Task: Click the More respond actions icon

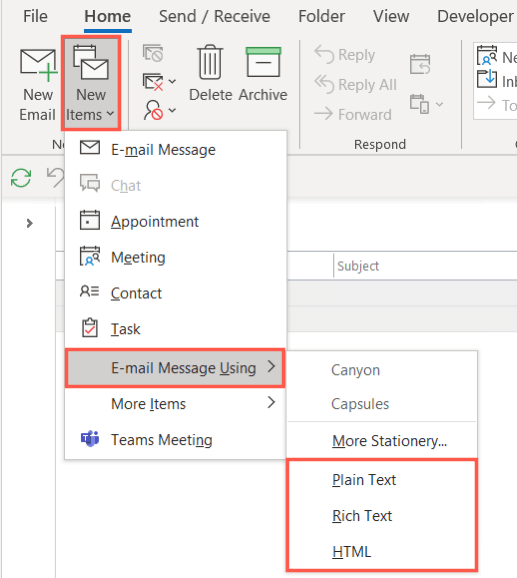Action: 419,104
